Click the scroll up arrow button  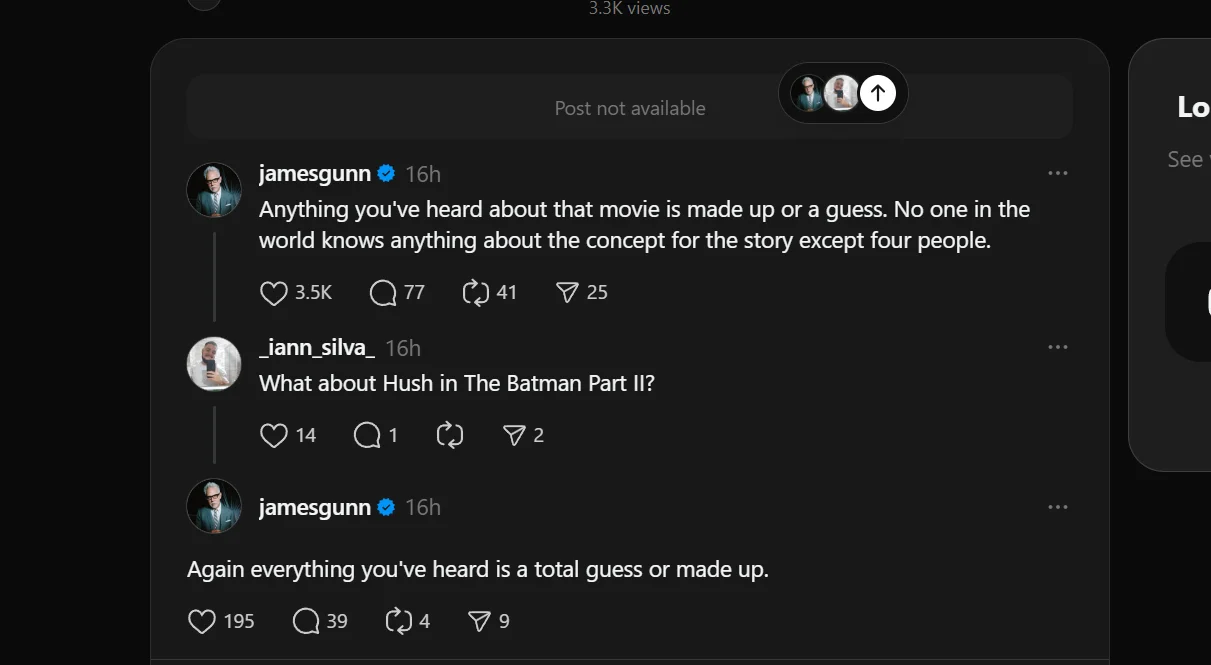[878, 93]
